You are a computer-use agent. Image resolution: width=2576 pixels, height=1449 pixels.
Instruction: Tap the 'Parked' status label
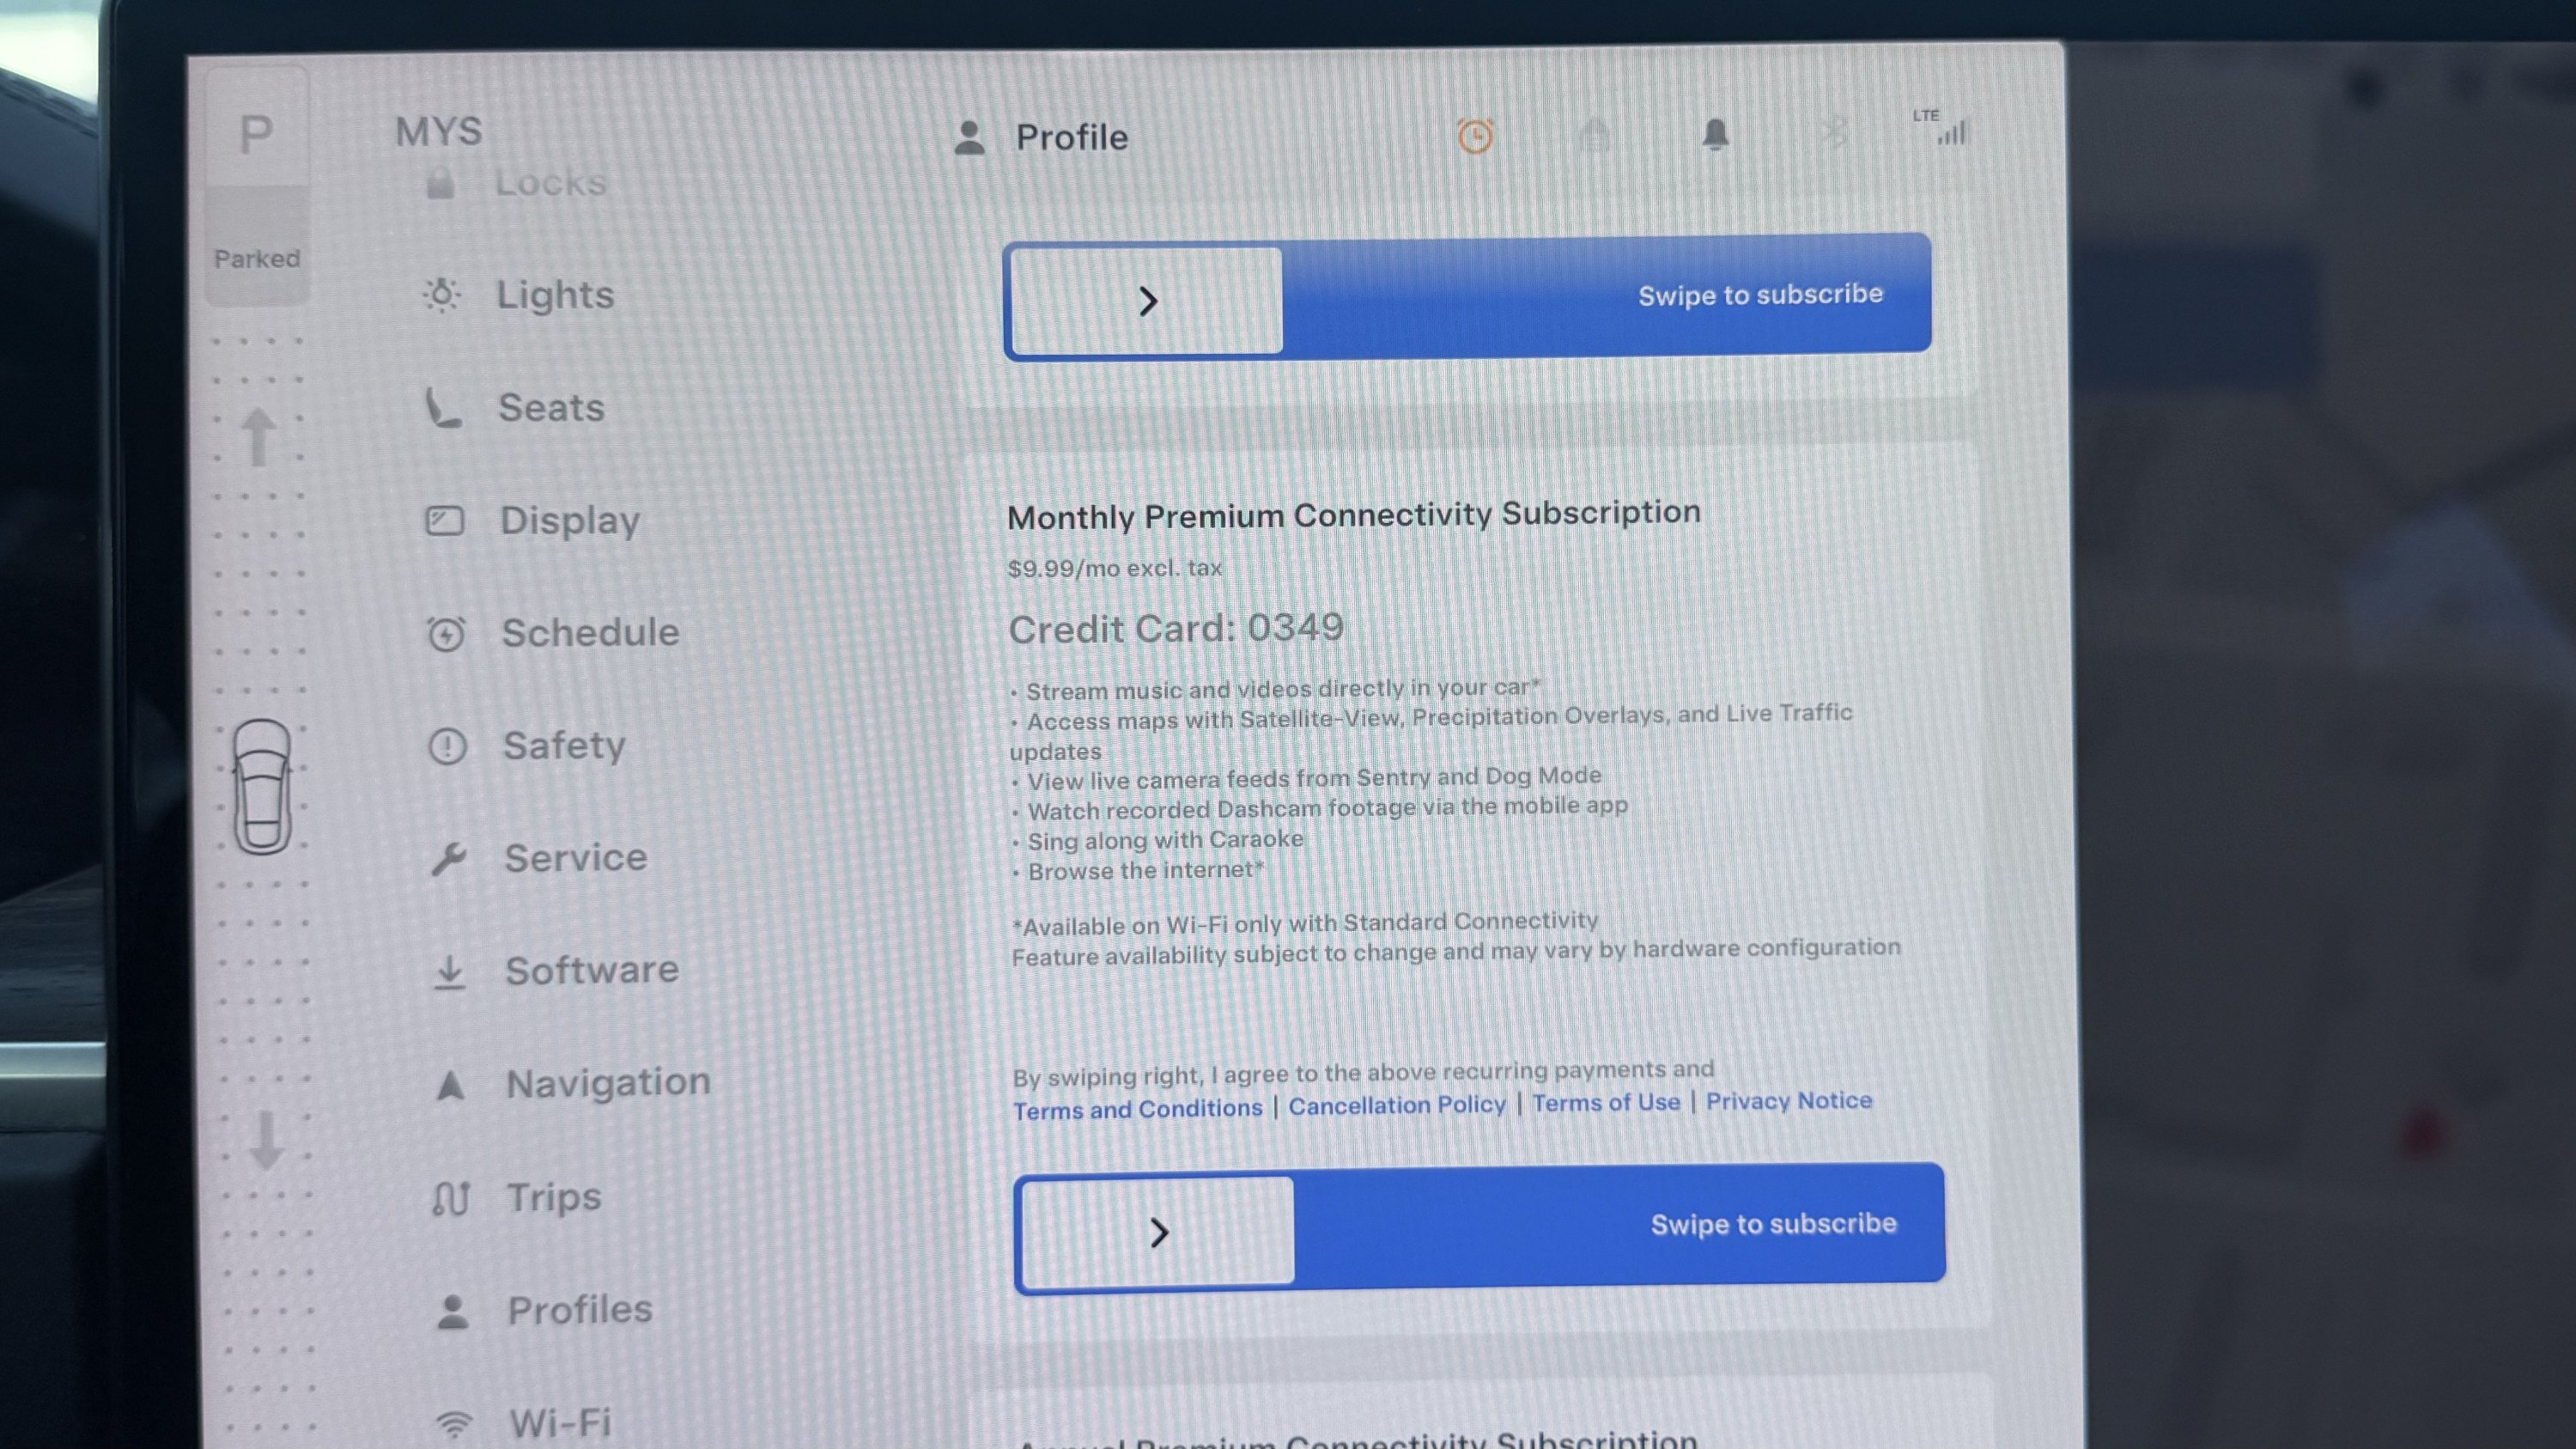[x=257, y=259]
